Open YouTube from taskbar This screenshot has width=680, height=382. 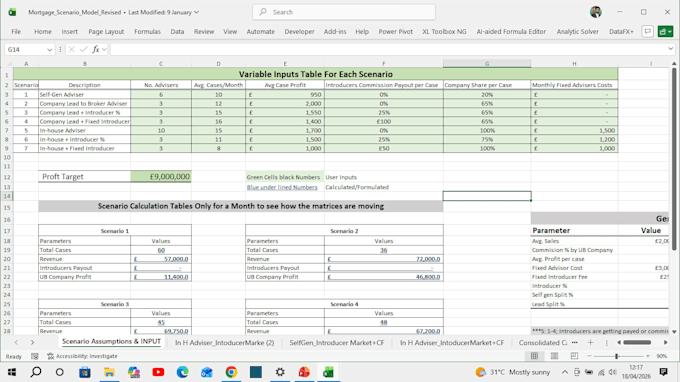[158, 372]
